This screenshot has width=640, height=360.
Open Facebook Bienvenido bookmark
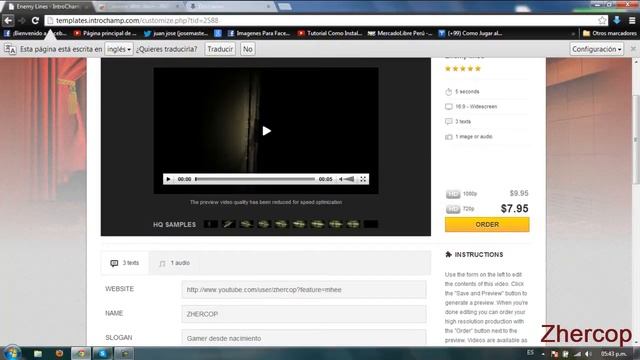pyautogui.click(x=35, y=33)
